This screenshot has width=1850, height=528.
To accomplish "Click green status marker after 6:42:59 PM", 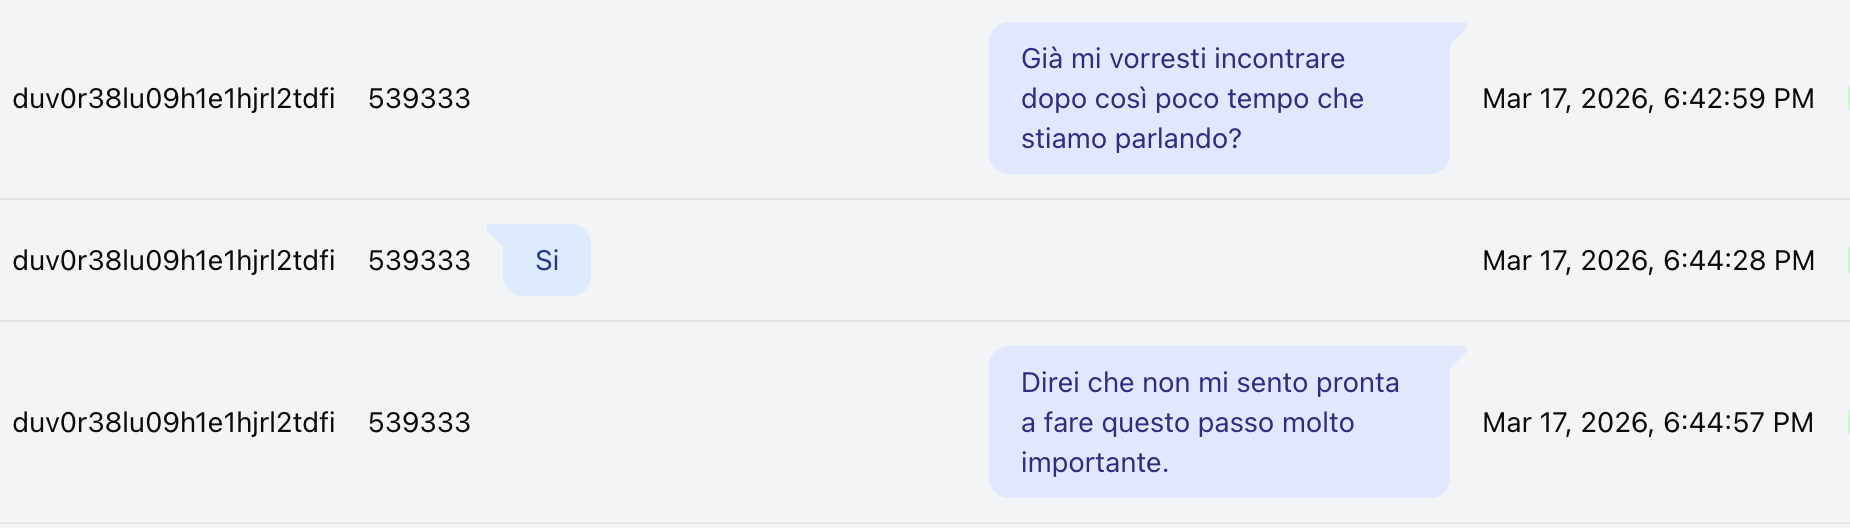I will coord(1847,98).
